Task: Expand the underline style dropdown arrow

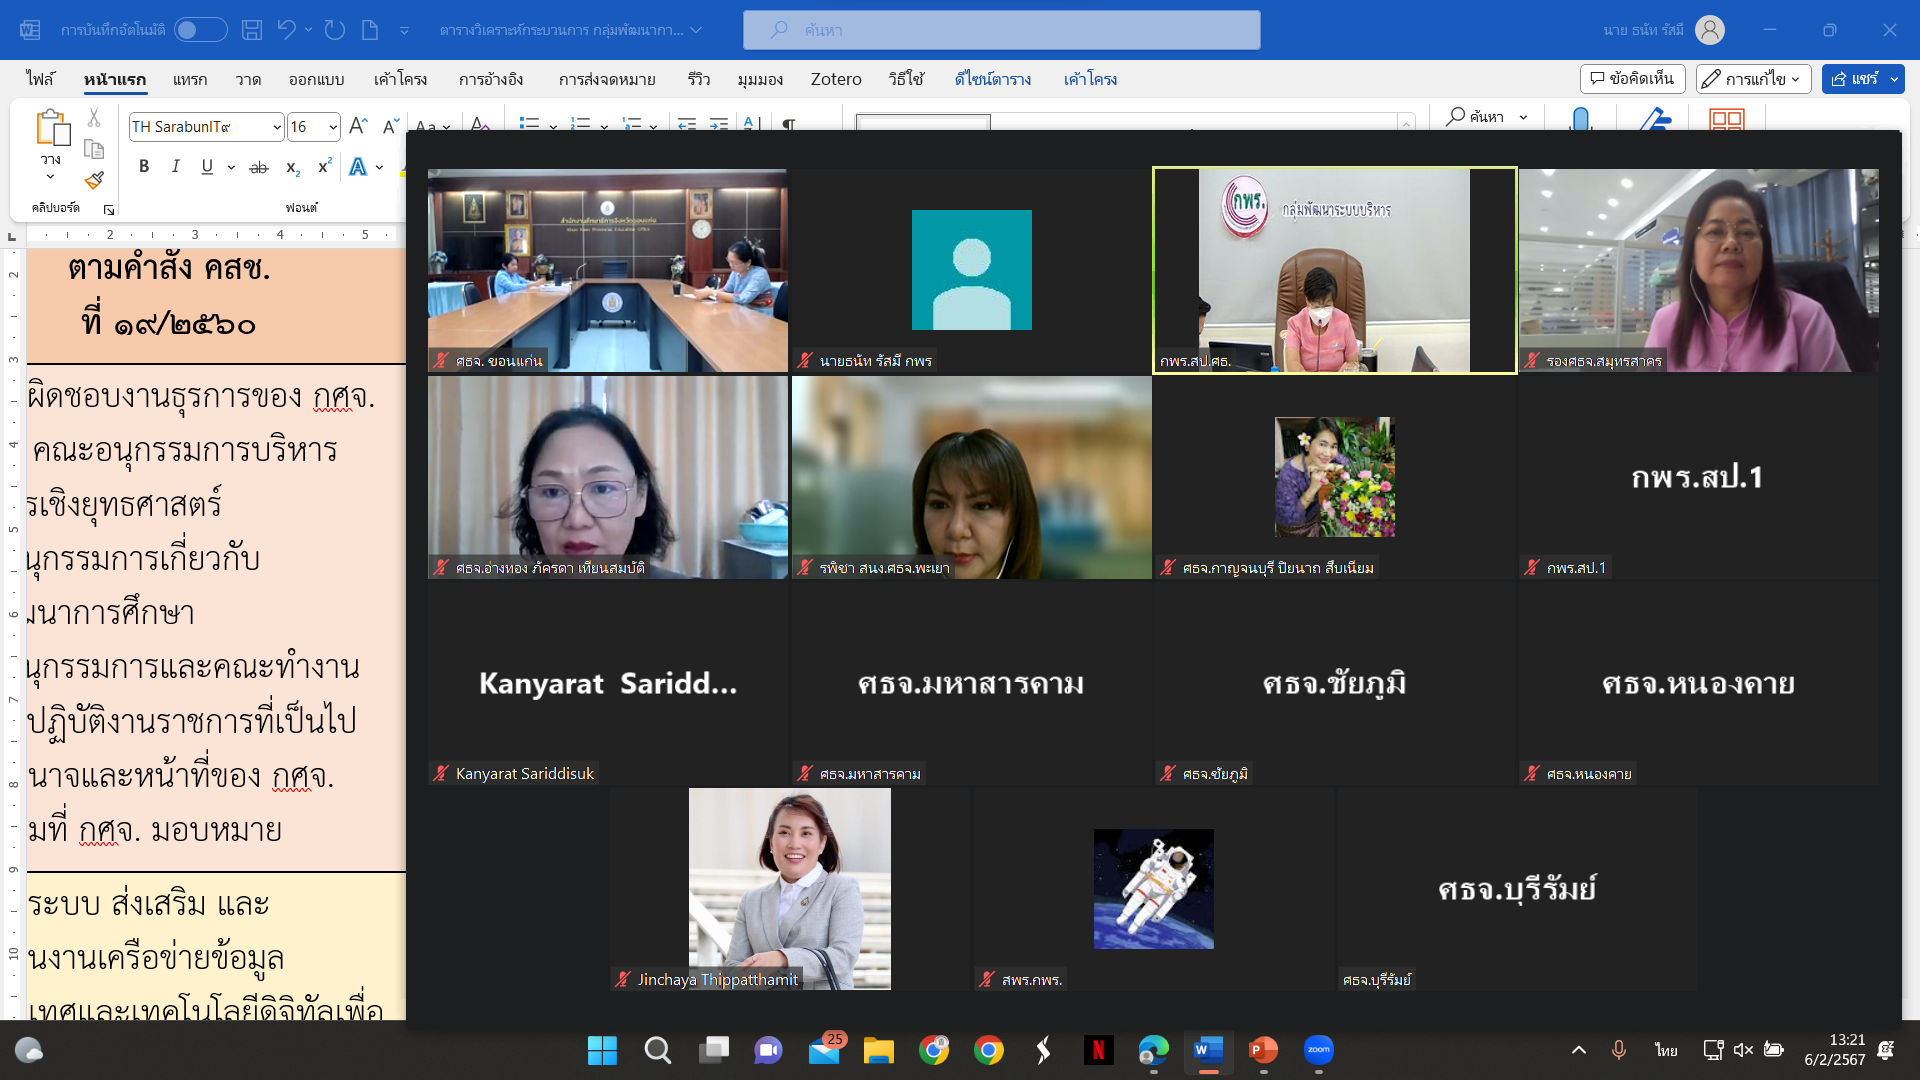Action: pyautogui.click(x=231, y=167)
